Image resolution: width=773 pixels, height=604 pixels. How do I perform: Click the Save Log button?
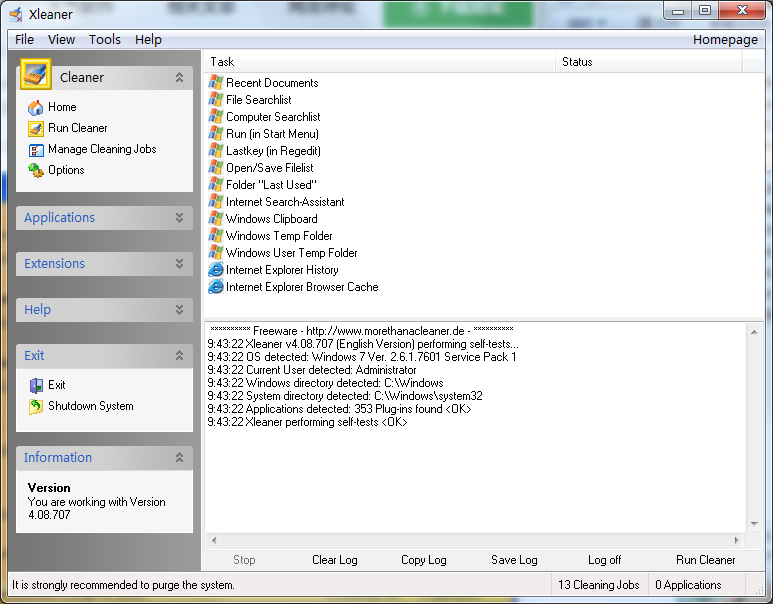[514, 560]
